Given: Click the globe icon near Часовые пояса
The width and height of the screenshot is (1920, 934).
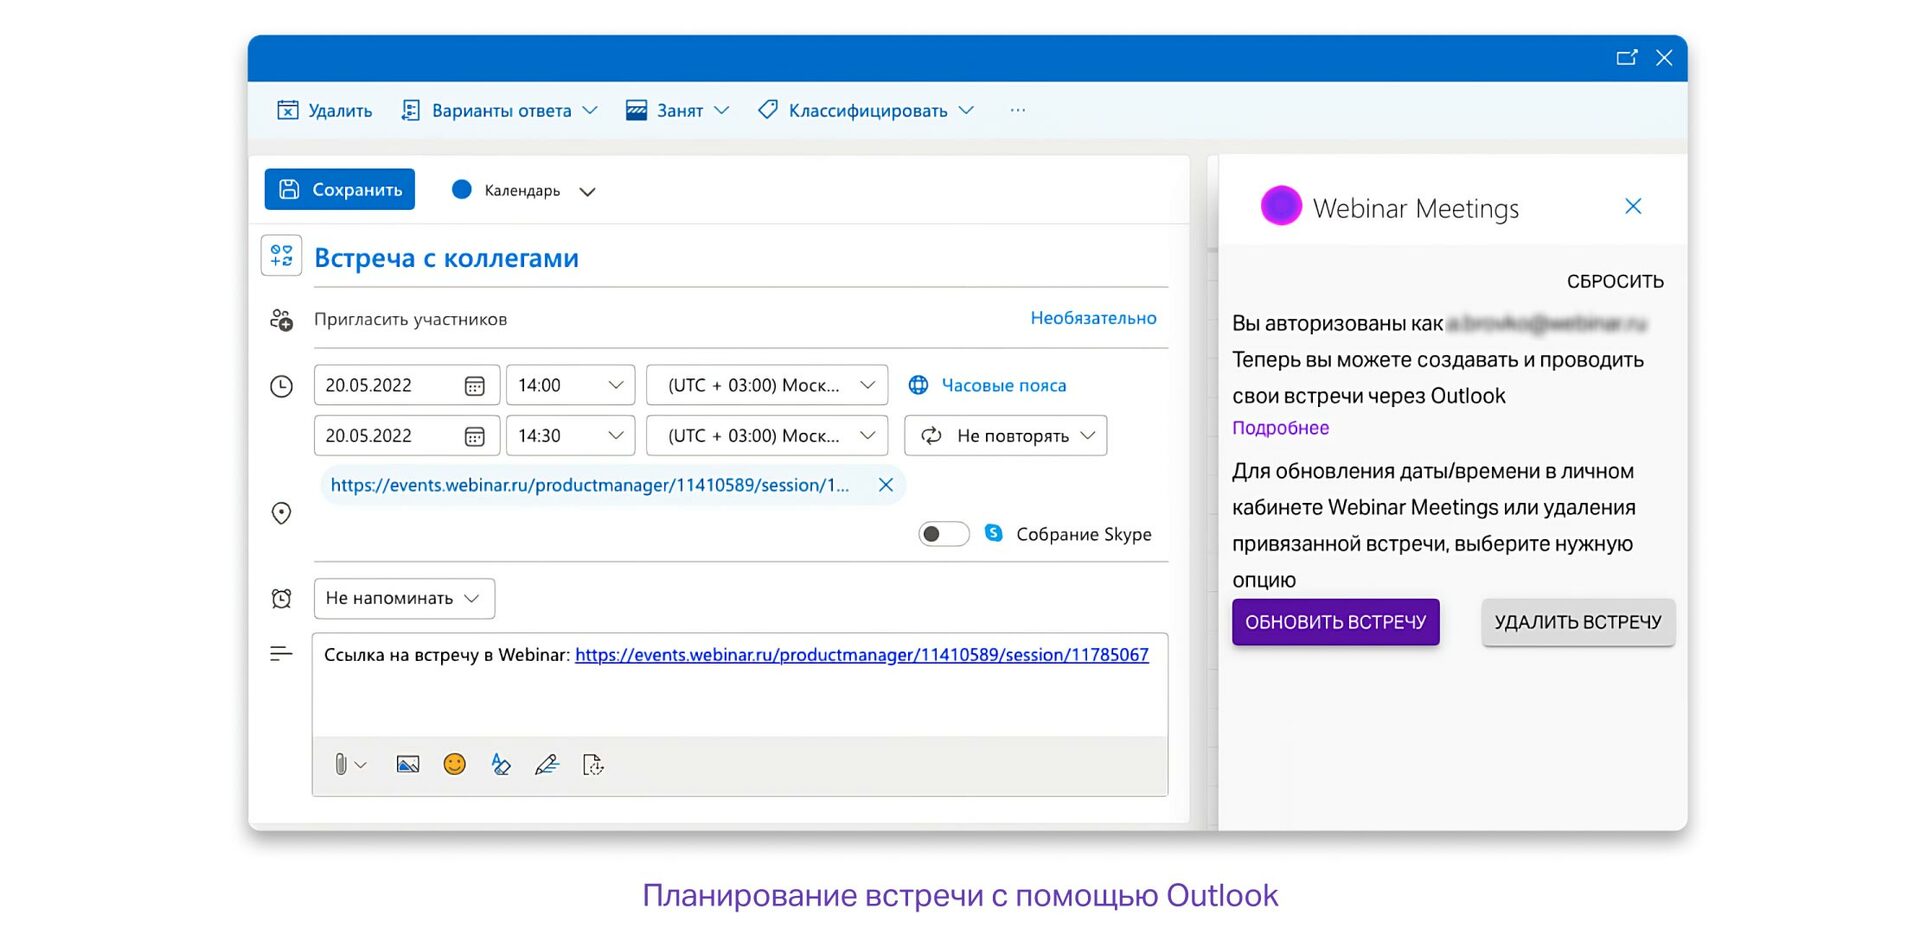Looking at the screenshot, I should pyautogui.click(x=918, y=385).
